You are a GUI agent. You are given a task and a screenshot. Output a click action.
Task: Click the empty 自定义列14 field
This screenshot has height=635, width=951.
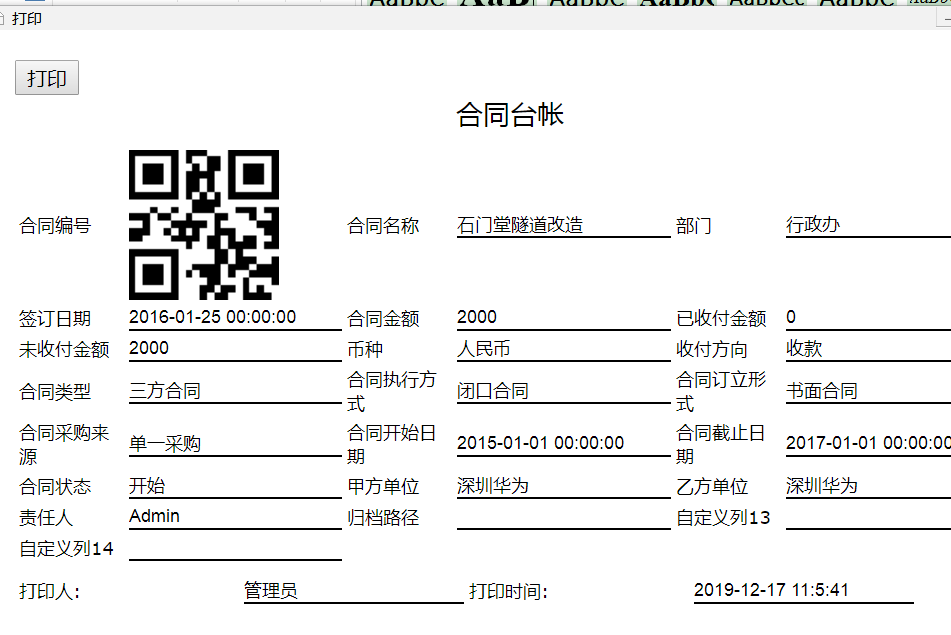coord(235,549)
